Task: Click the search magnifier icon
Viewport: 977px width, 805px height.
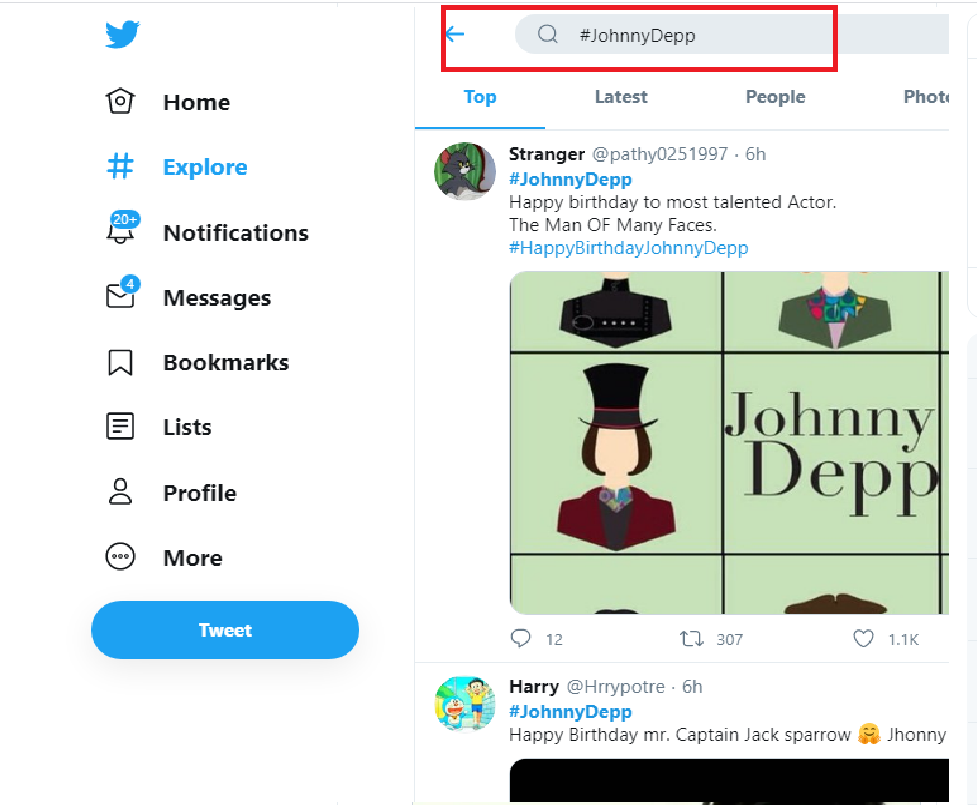Action: [548, 34]
